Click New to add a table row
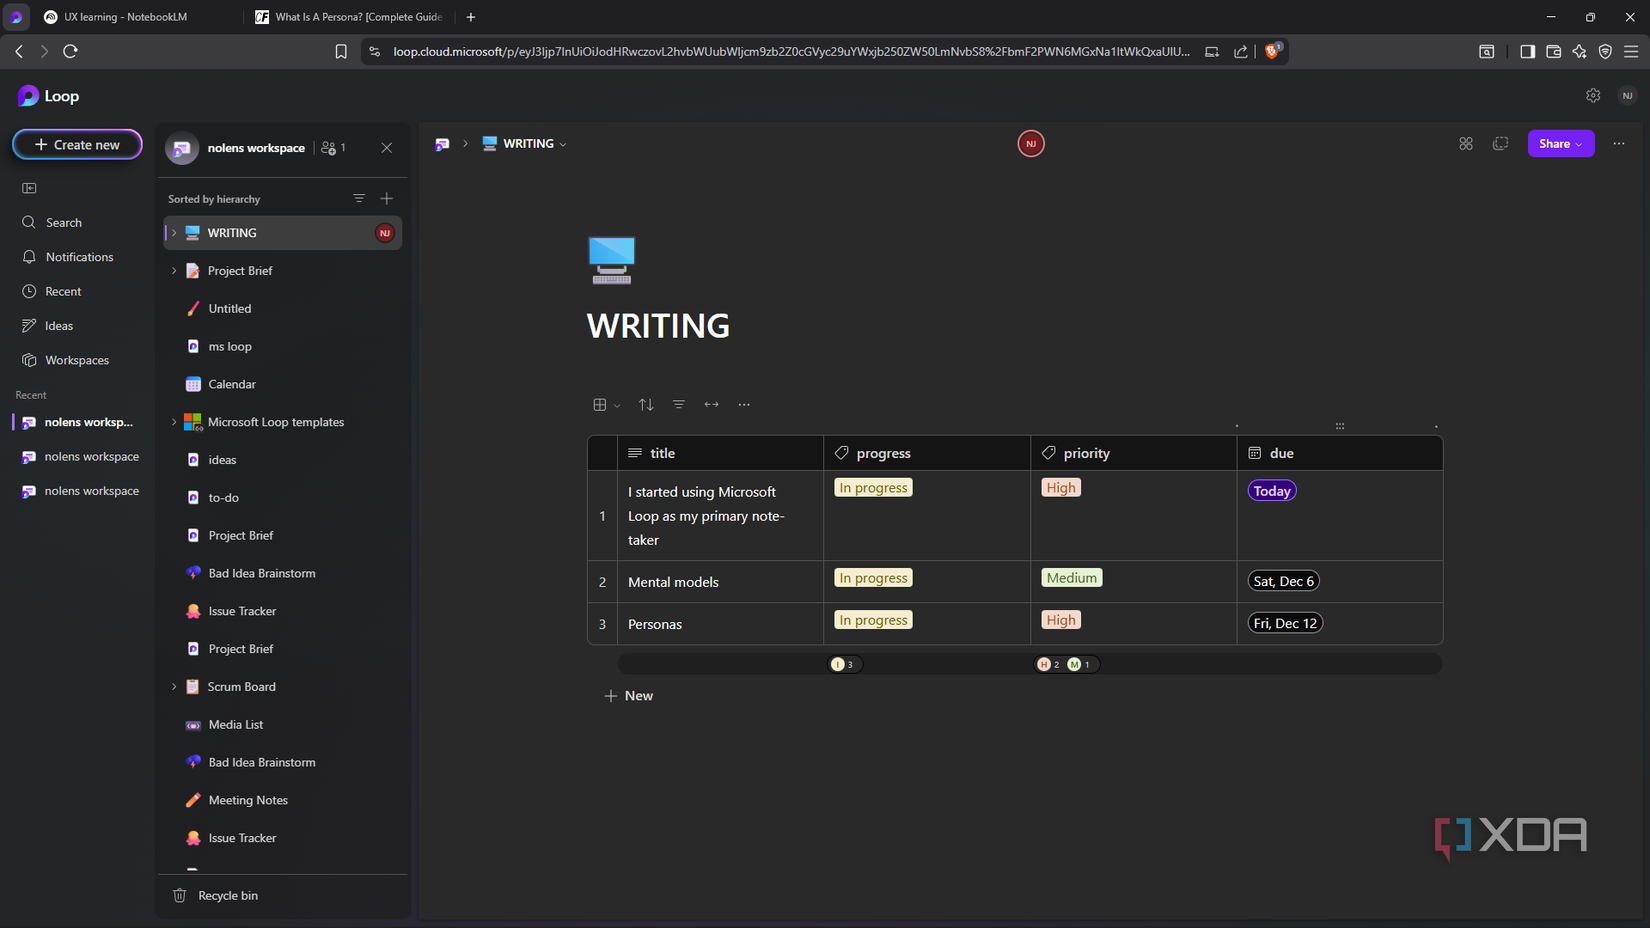Screen dimensions: 1650x928 click(629, 695)
